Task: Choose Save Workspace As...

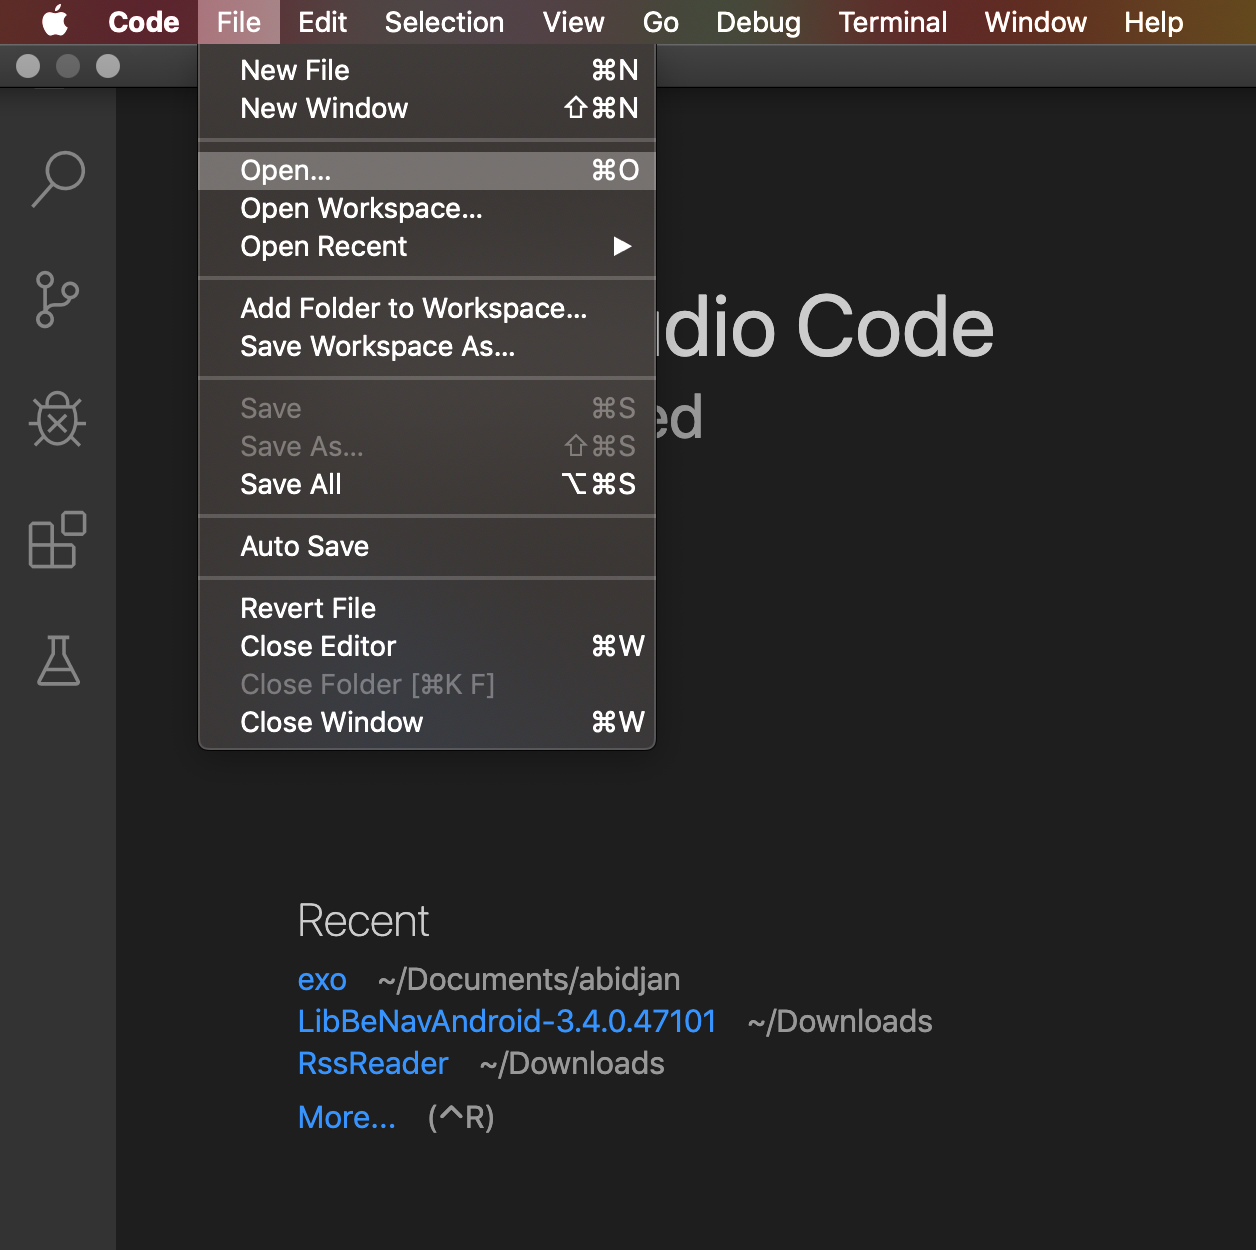Action: pos(427,346)
